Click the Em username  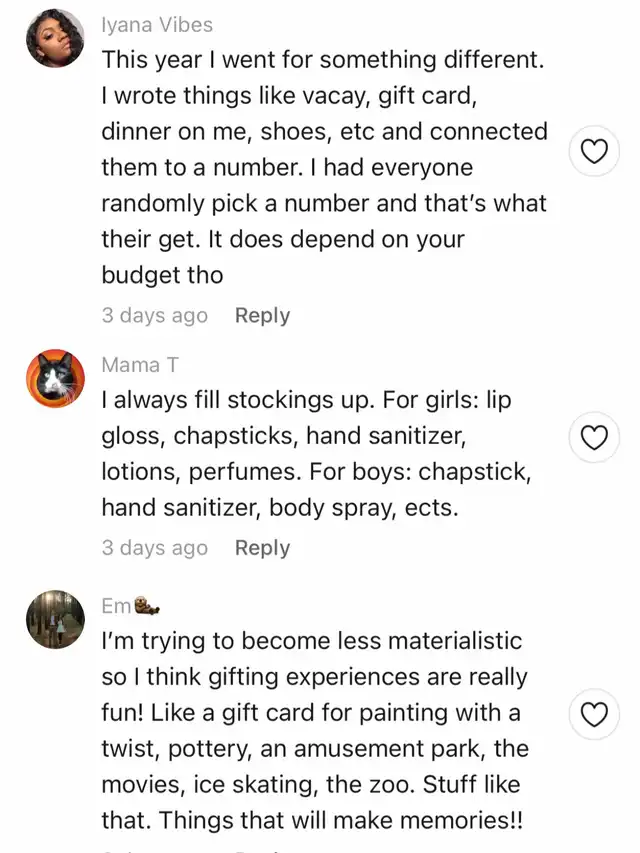116,606
